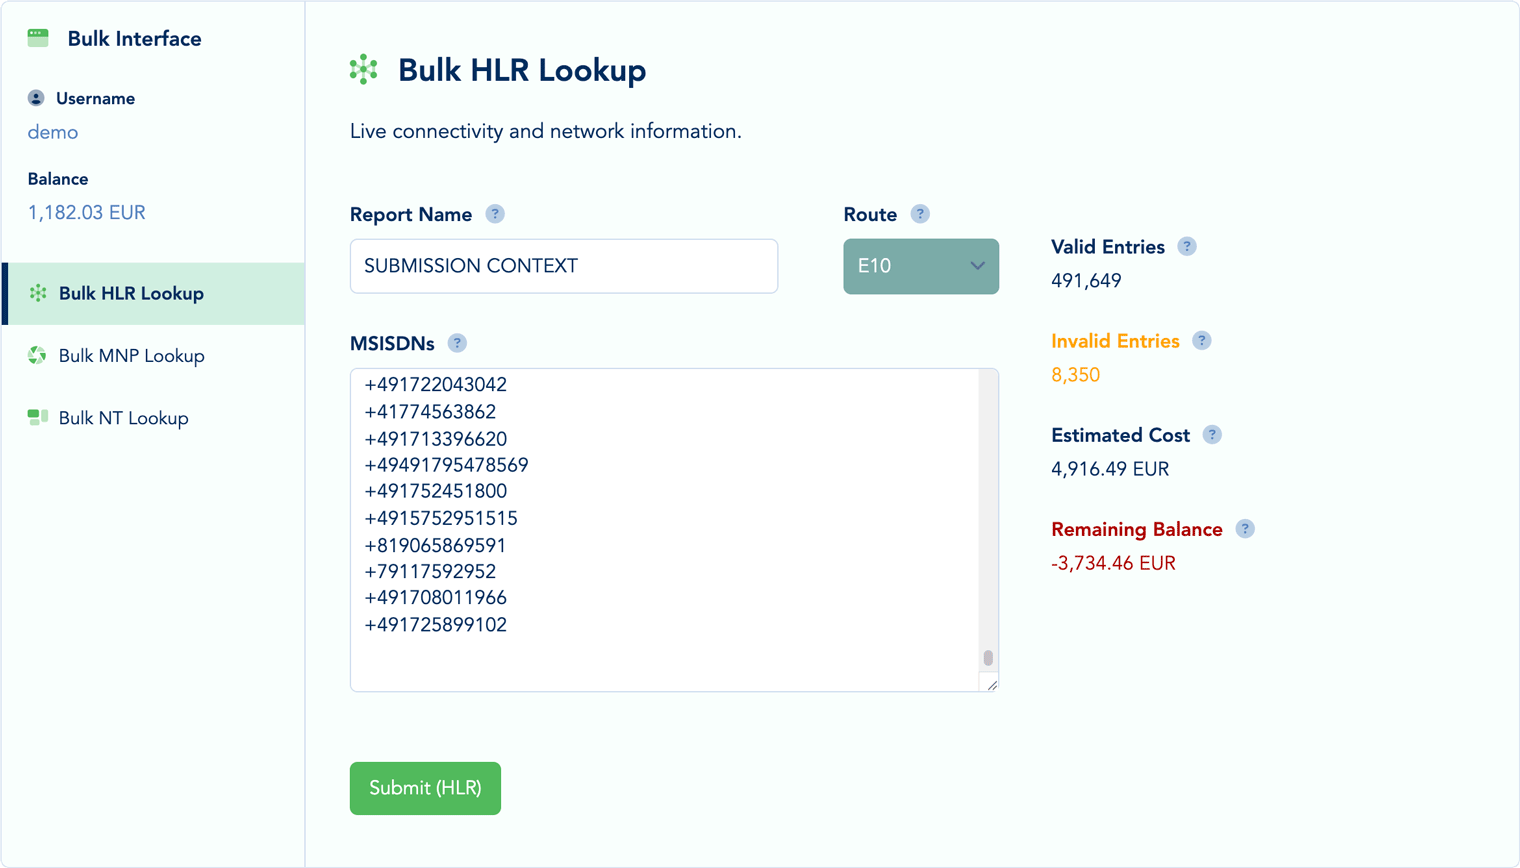This screenshot has width=1520, height=868.
Task: Click the Username profile icon
Action: [36, 98]
